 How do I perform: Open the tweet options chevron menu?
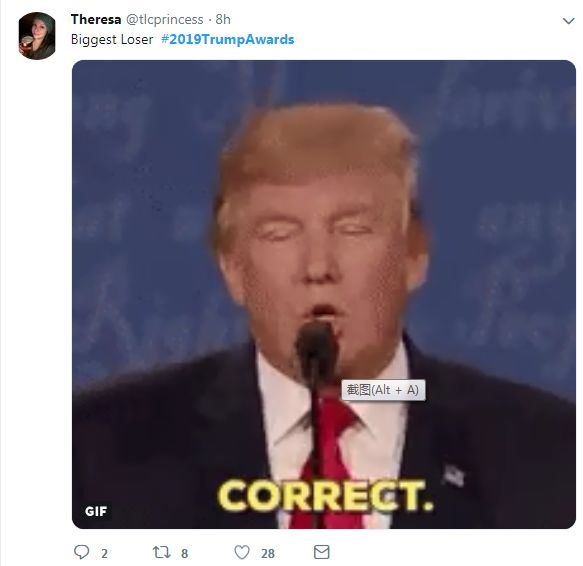(x=568, y=21)
